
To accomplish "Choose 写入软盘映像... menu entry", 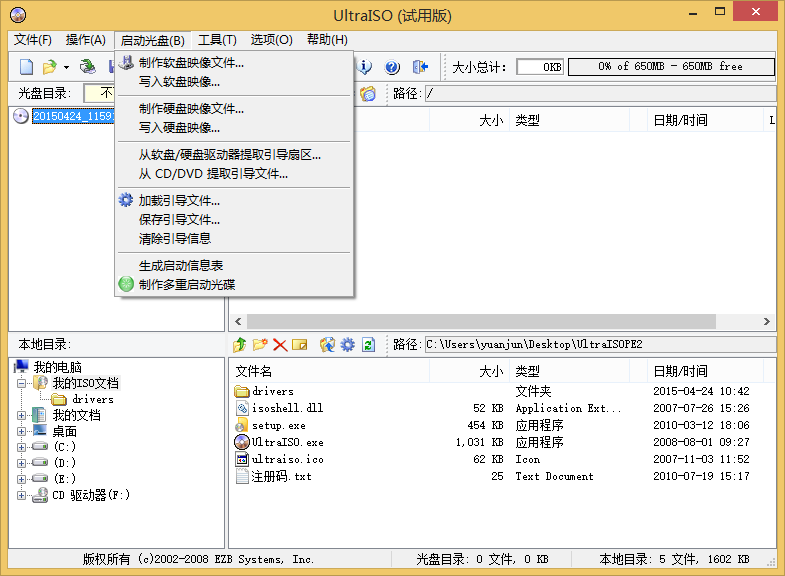I will (234, 82).
